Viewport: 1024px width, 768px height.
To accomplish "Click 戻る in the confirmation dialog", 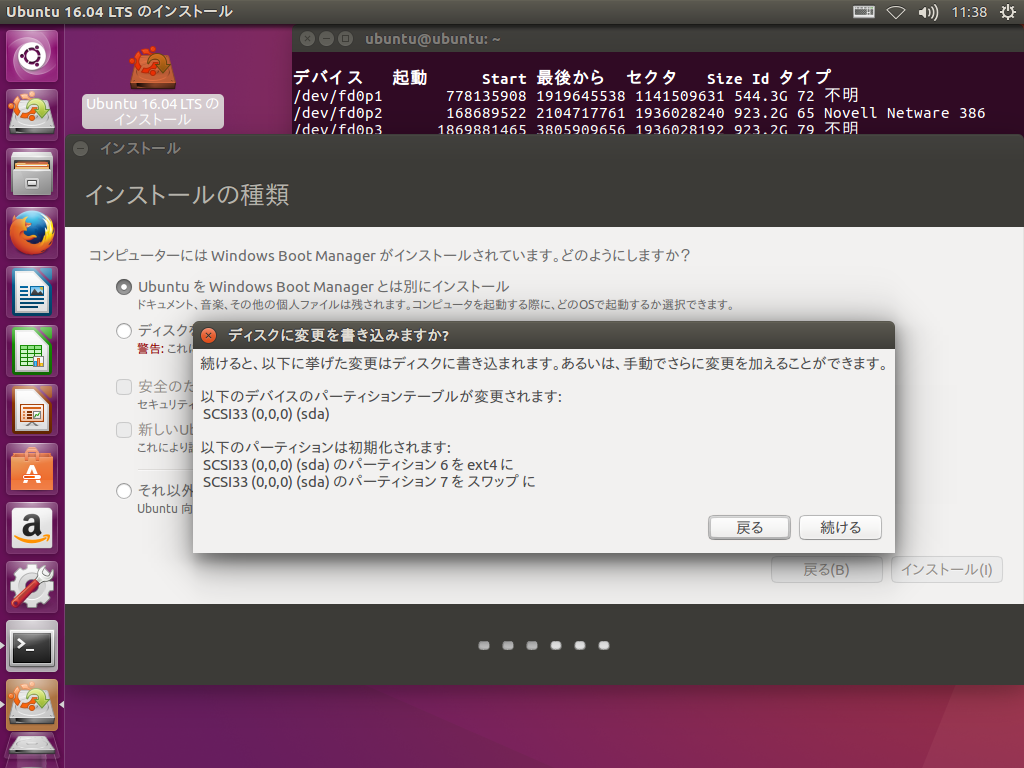I will (749, 528).
